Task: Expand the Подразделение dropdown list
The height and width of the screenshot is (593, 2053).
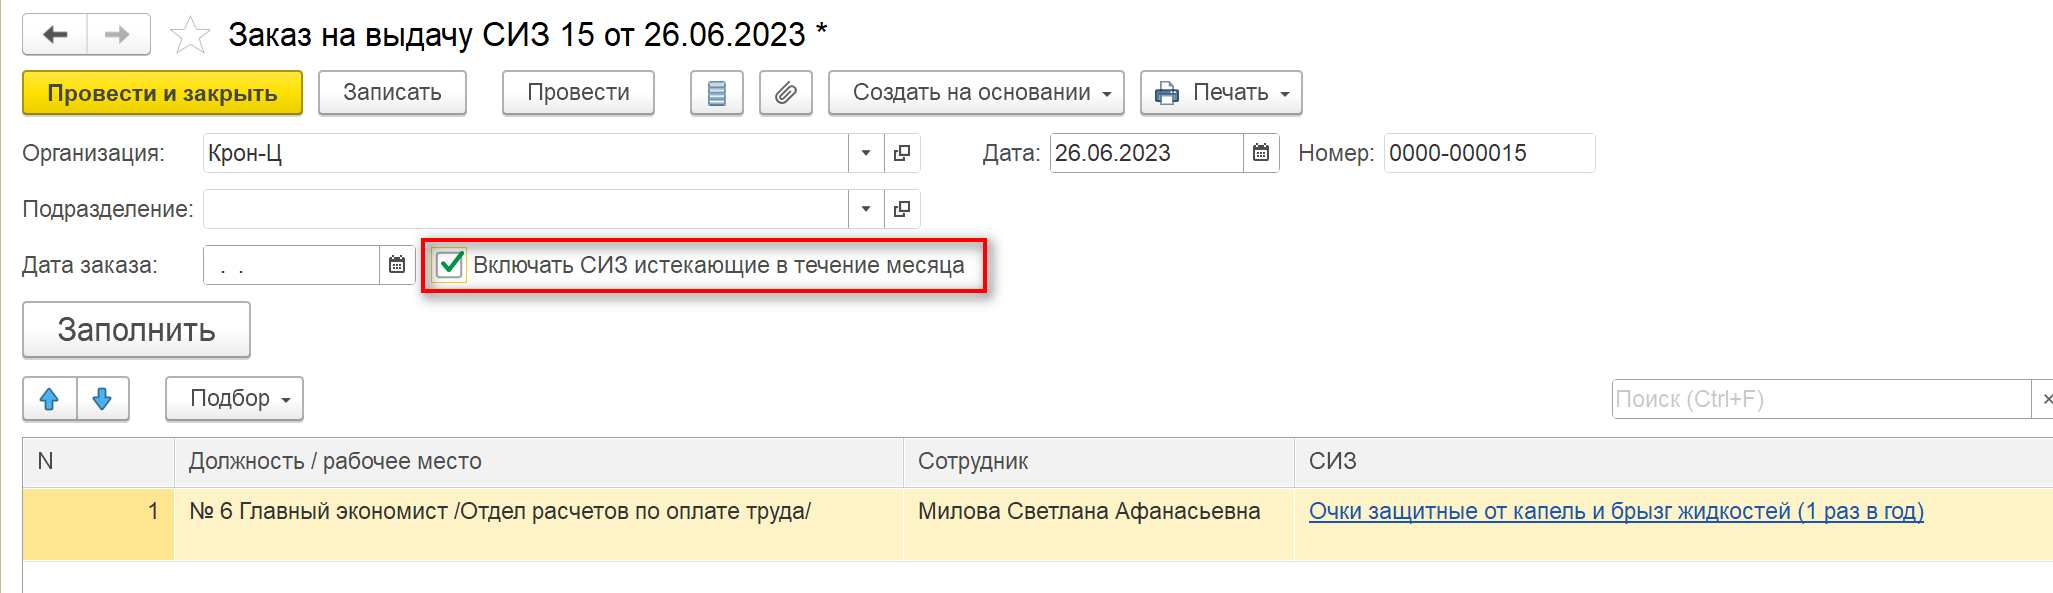Action: [x=866, y=209]
